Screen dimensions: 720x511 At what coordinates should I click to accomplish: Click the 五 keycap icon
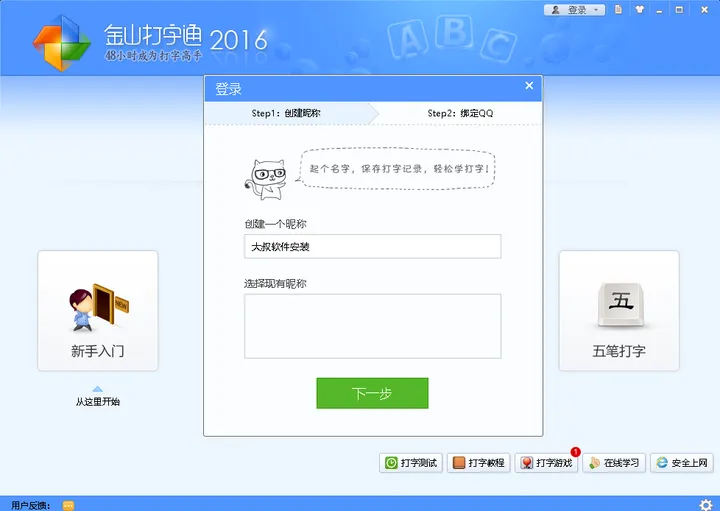click(x=621, y=304)
